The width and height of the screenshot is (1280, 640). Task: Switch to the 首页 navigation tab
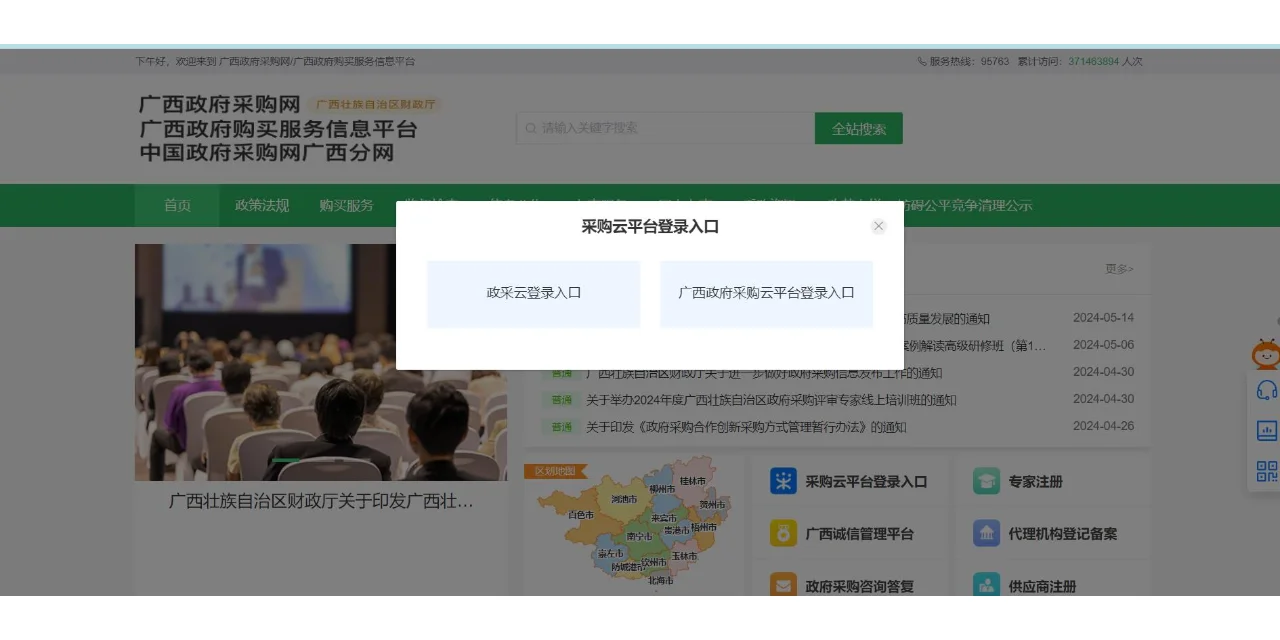pos(176,205)
